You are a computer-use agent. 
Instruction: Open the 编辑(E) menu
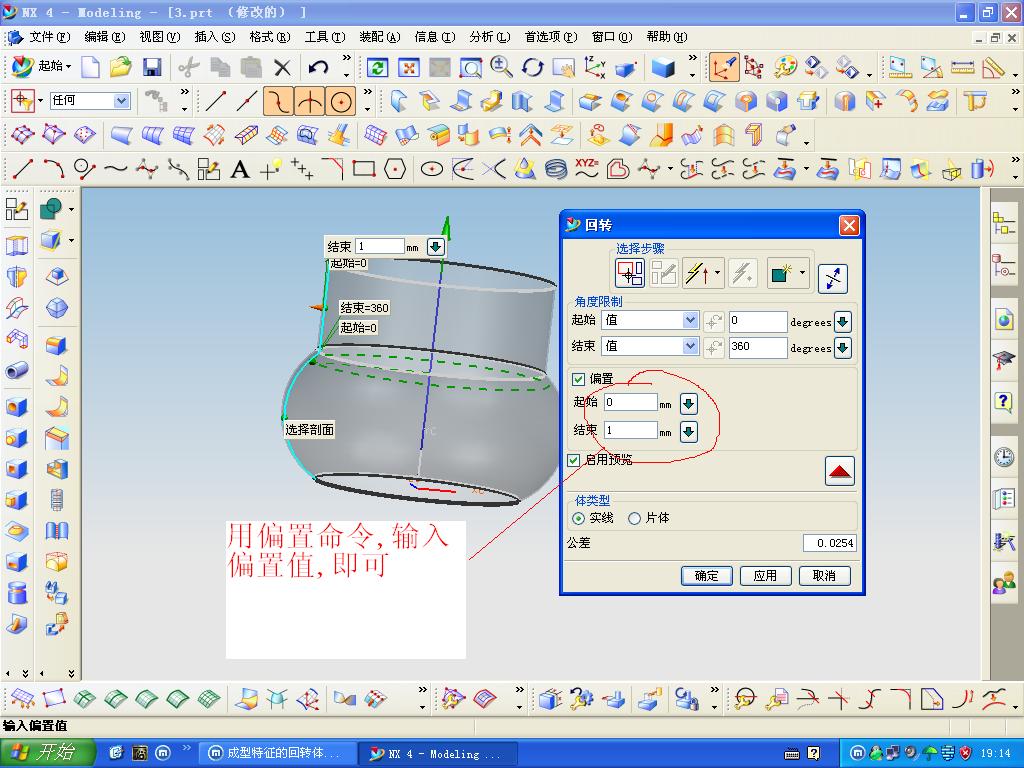tap(104, 37)
